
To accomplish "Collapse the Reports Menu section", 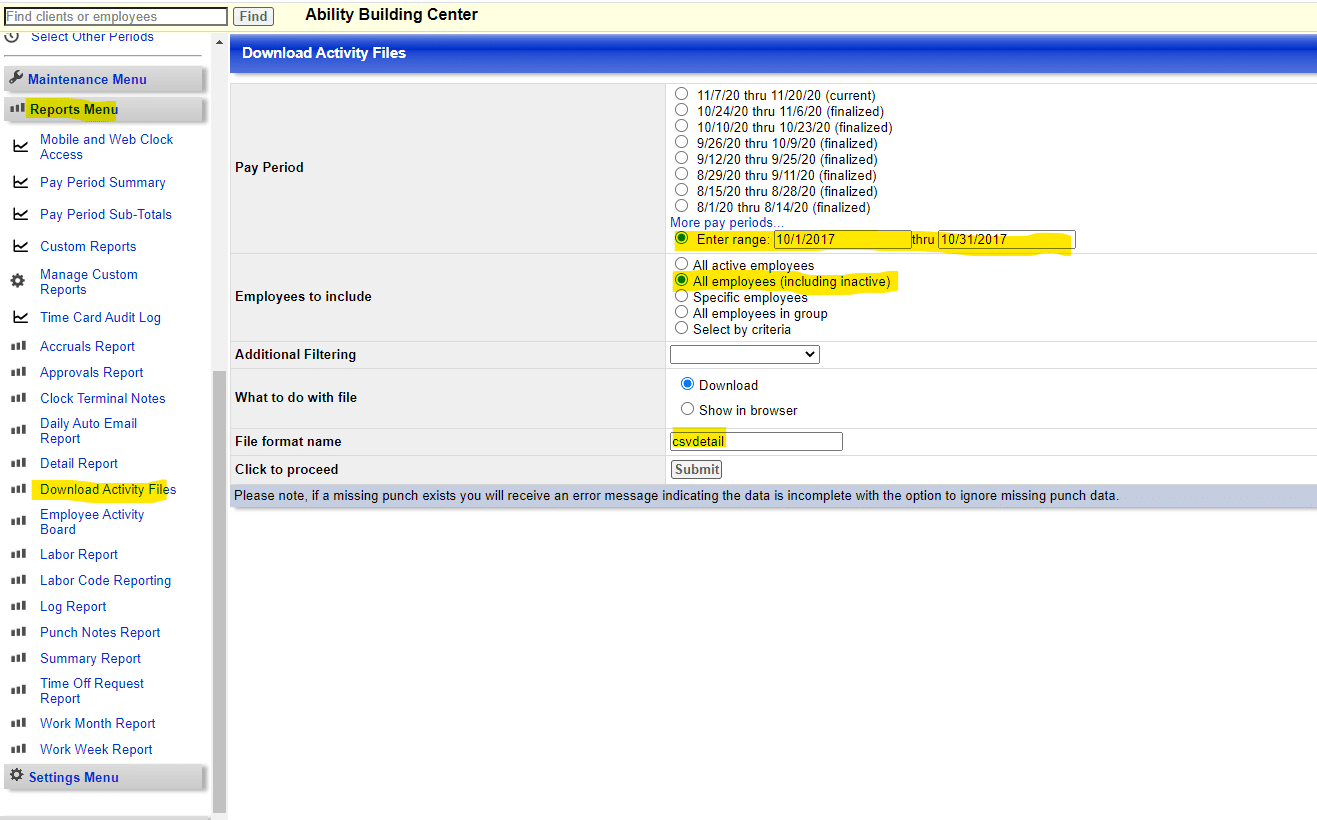I will coord(104,110).
